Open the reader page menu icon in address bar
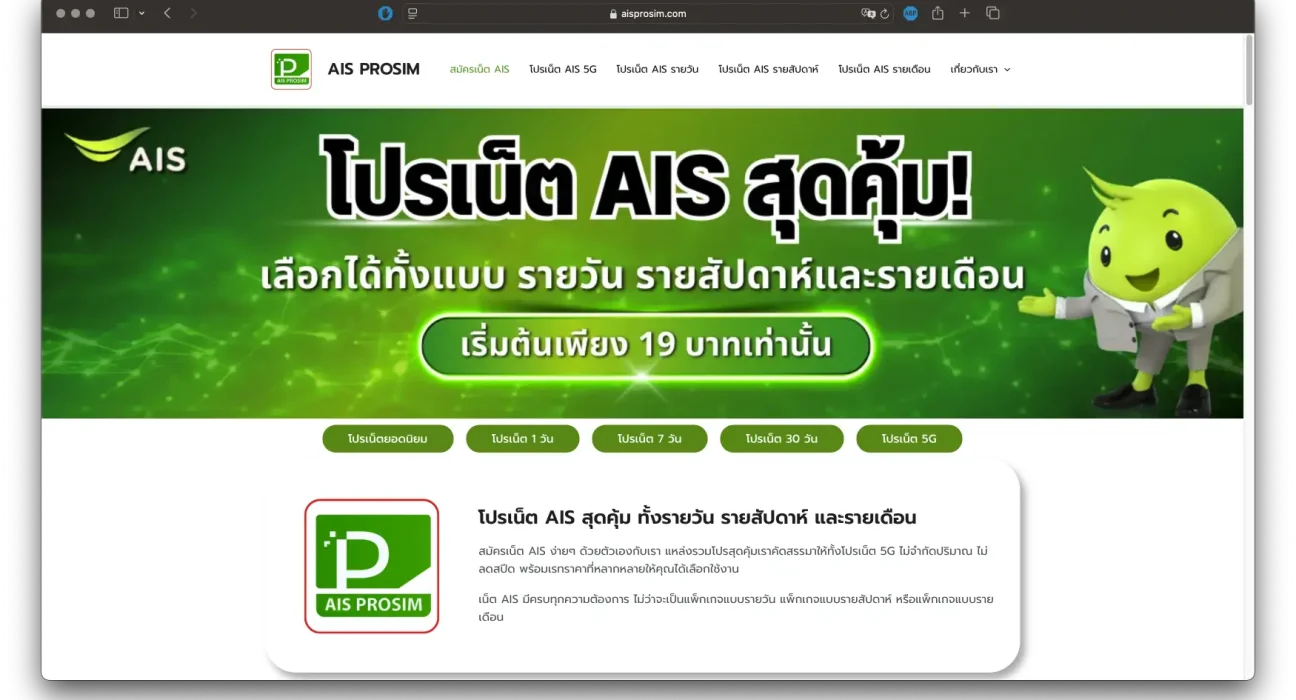 [x=413, y=13]
